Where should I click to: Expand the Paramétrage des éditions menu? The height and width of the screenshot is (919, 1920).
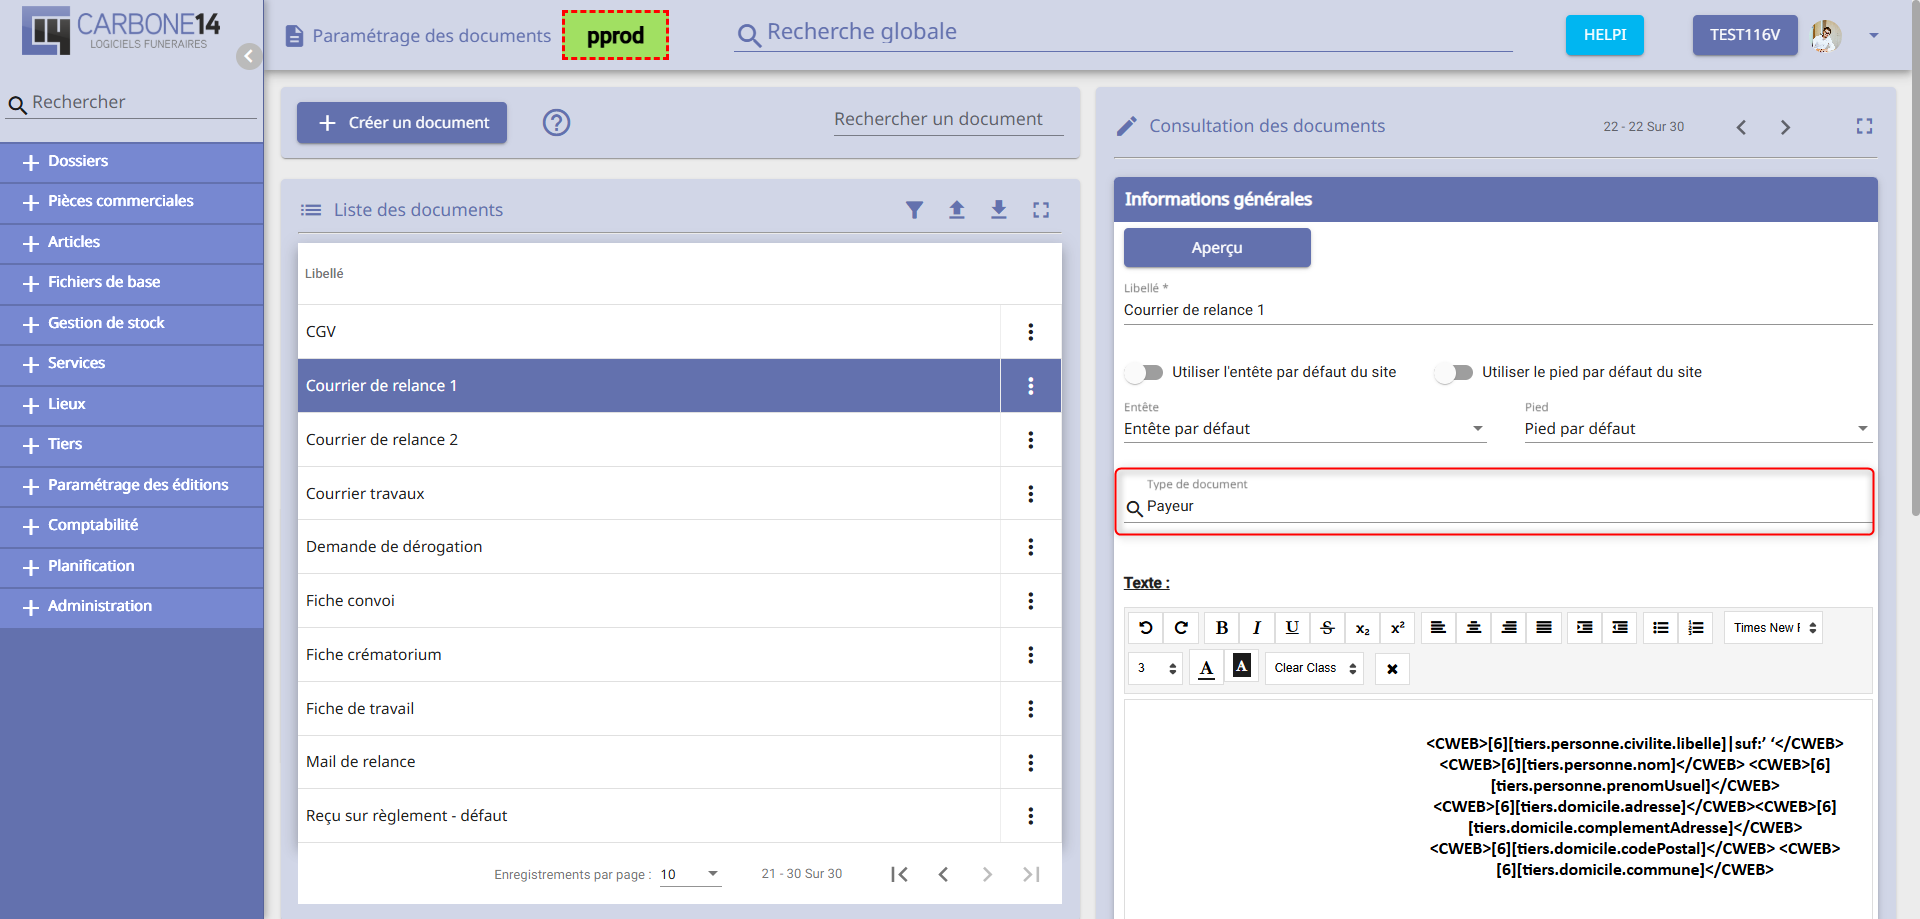(132, 486)
